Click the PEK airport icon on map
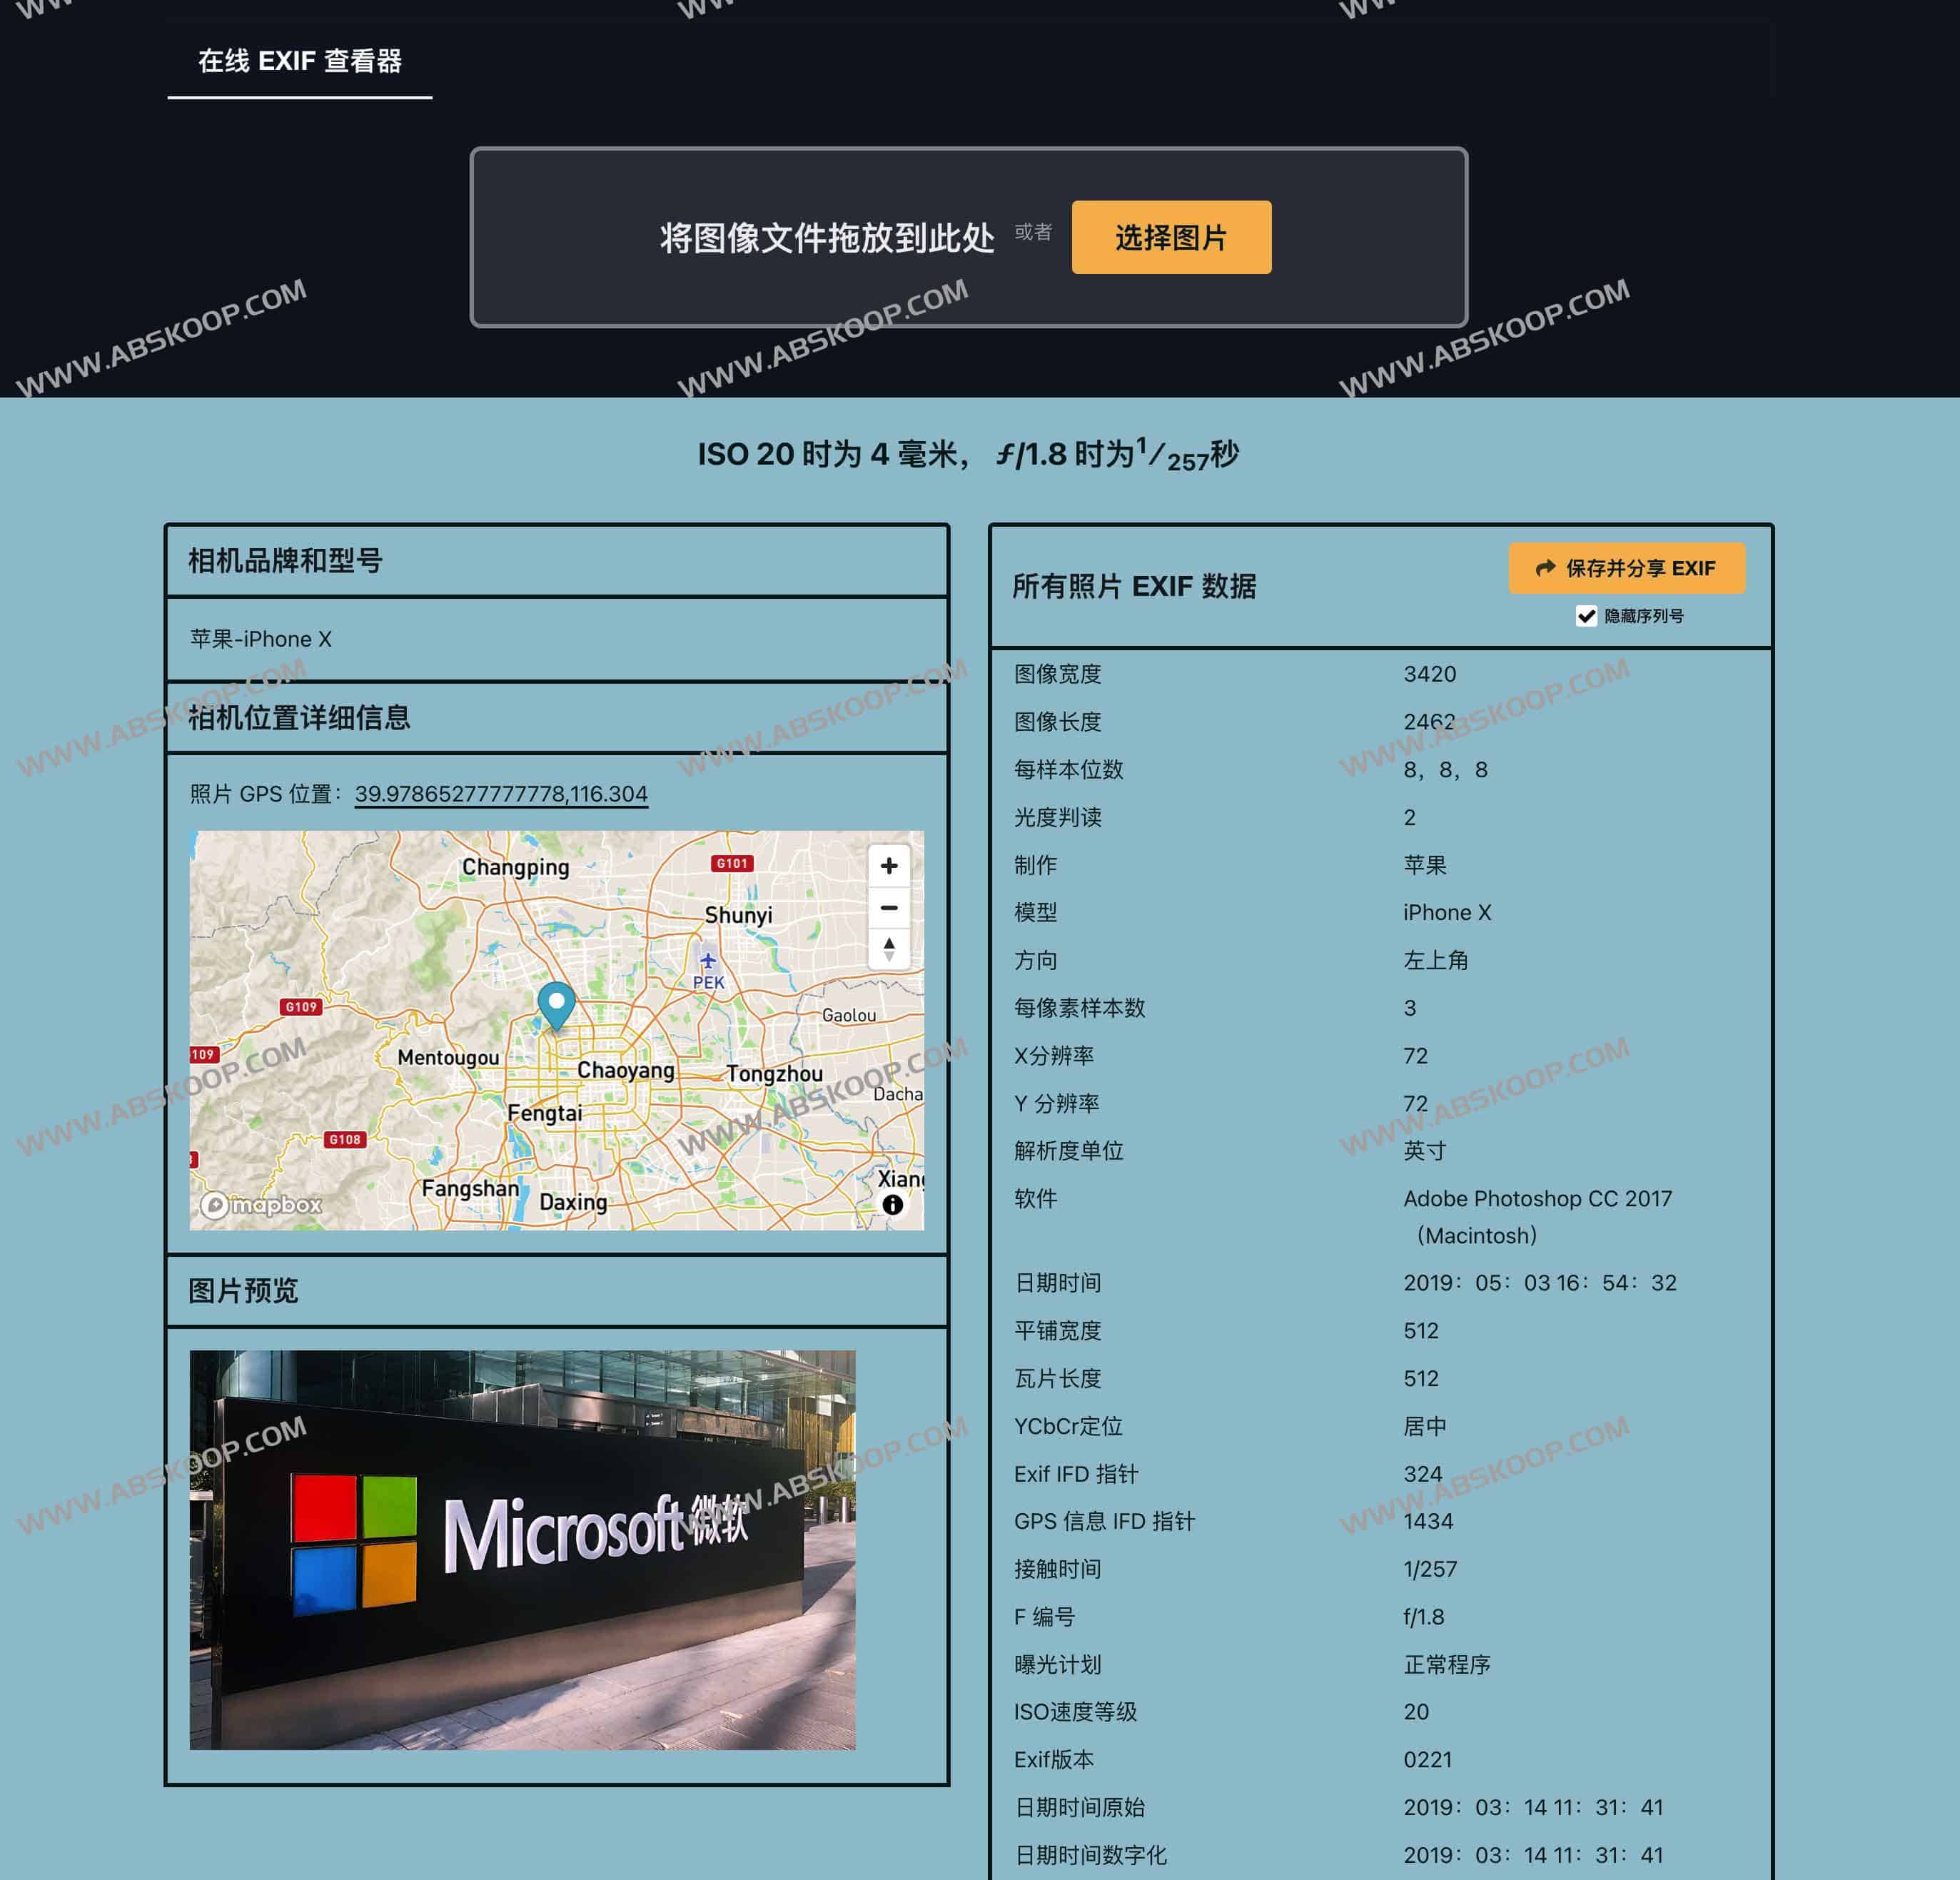This screenshot has height=1880, width=1960. (x=708, y=962)
